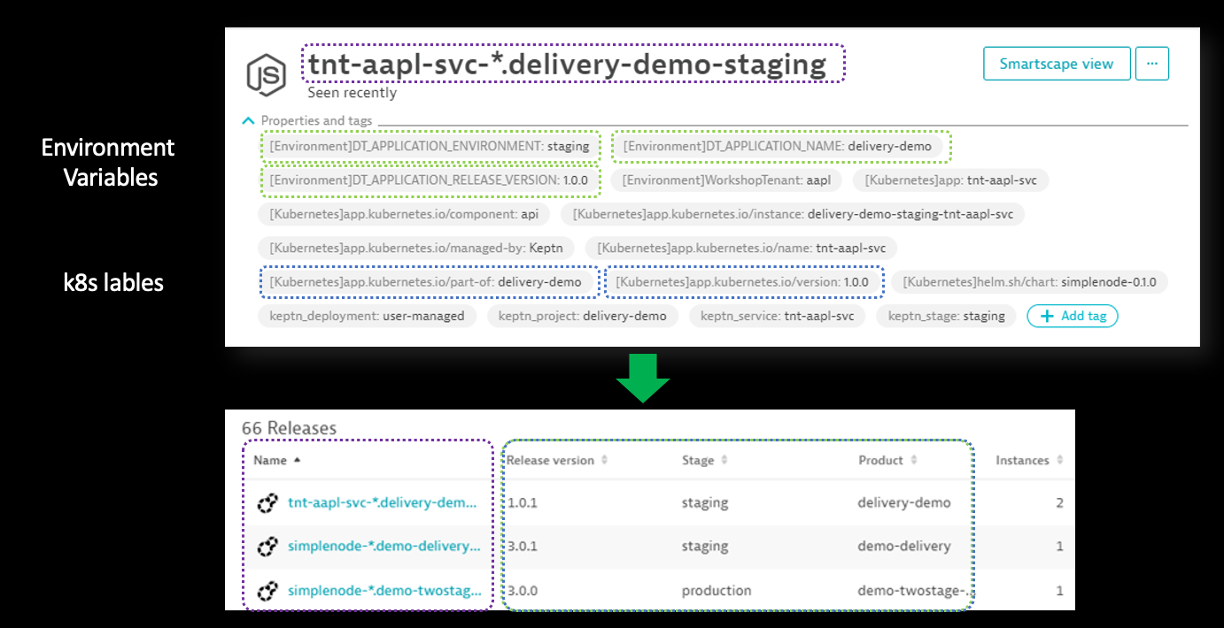
Task: Open the Smartscape view
Action: (x=1057, y=64)
